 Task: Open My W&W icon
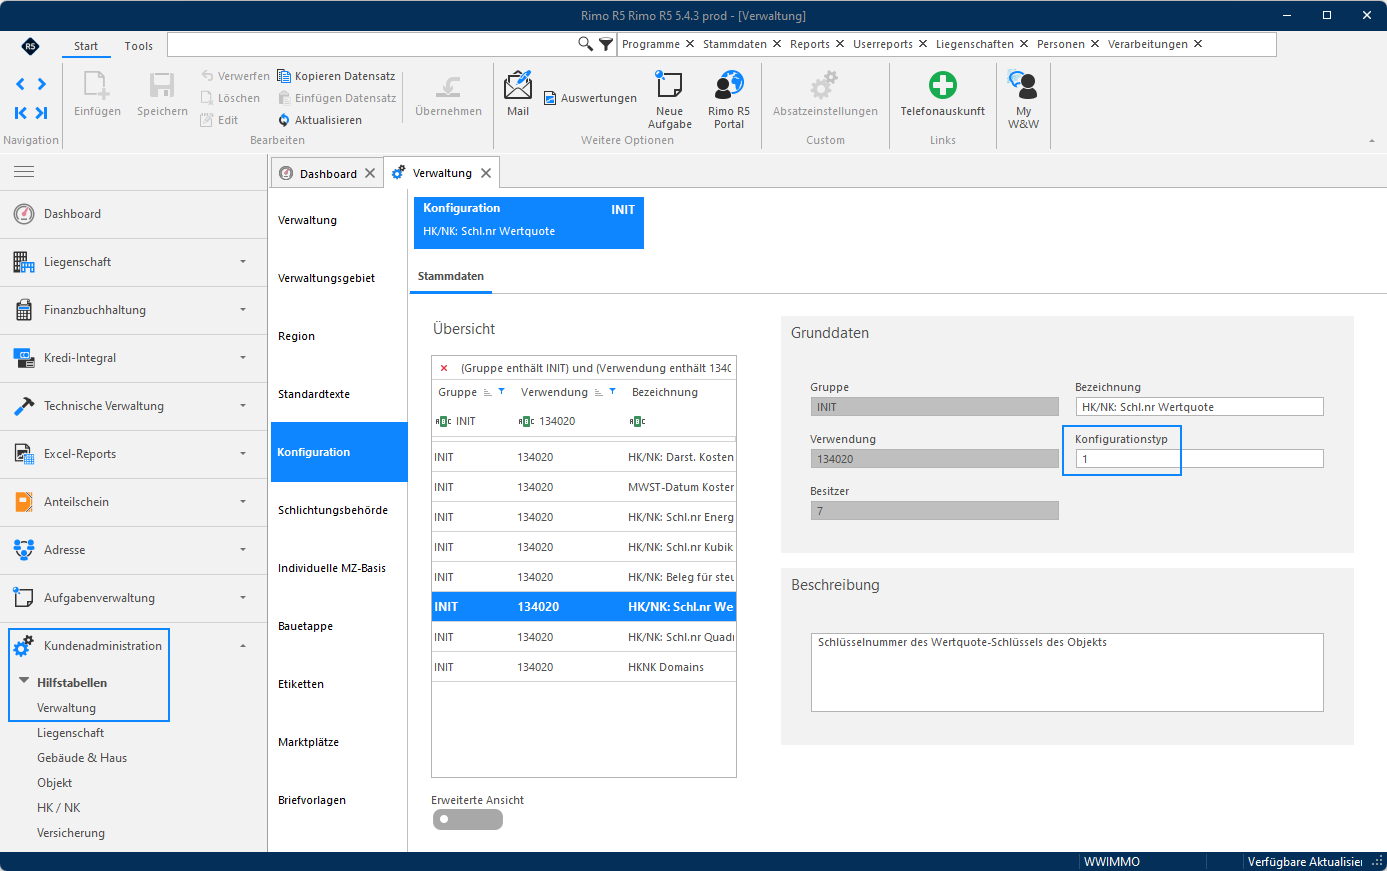[x=1023, y=85]
